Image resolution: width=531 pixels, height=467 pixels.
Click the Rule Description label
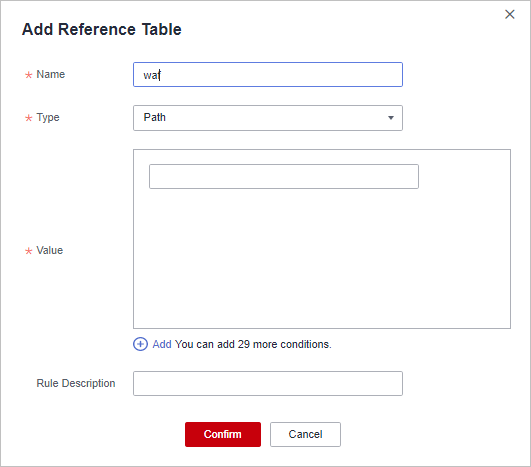(x=76, y=383)
